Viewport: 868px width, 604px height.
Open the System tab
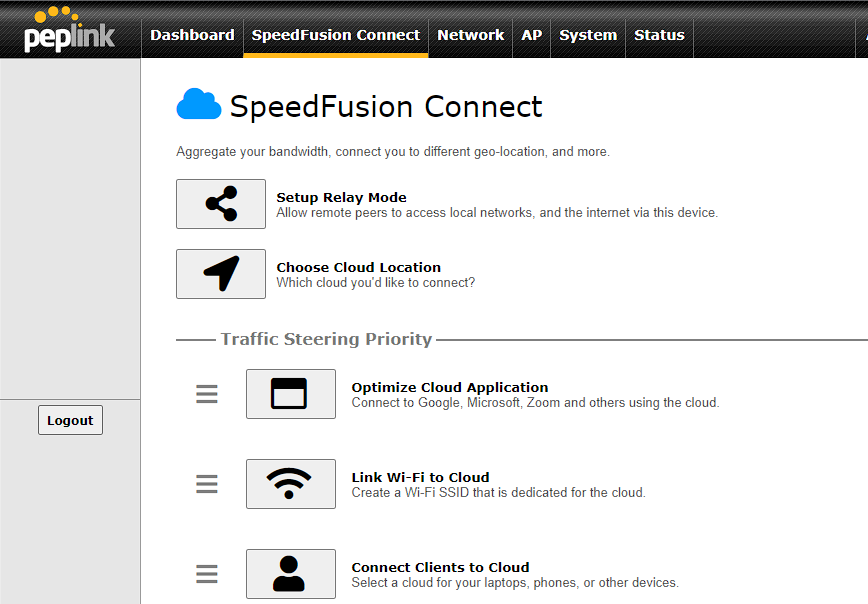588,35
